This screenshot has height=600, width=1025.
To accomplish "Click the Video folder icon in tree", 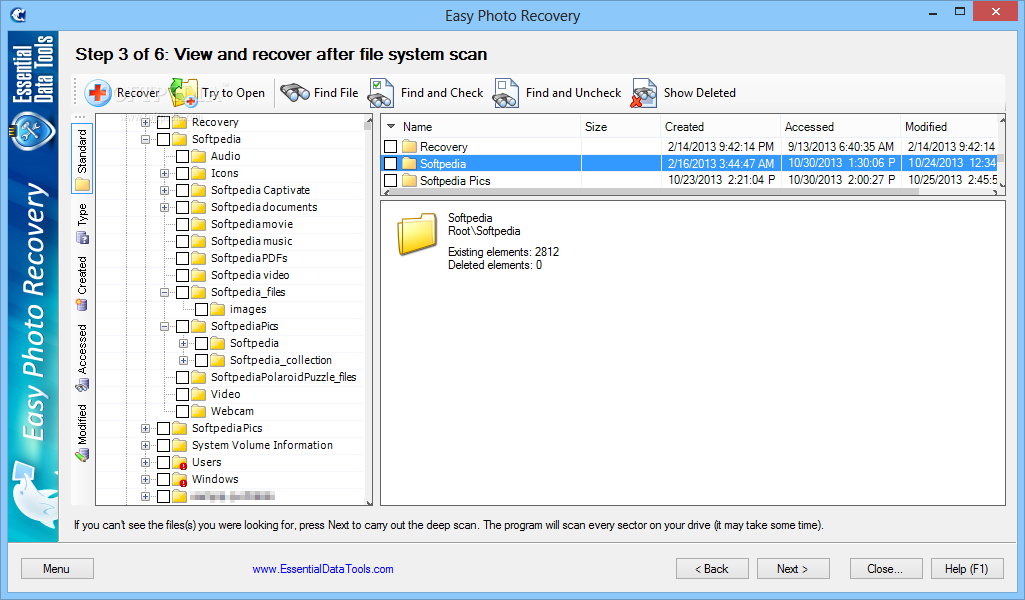I will pyautogui.click(x=200, y=394).
